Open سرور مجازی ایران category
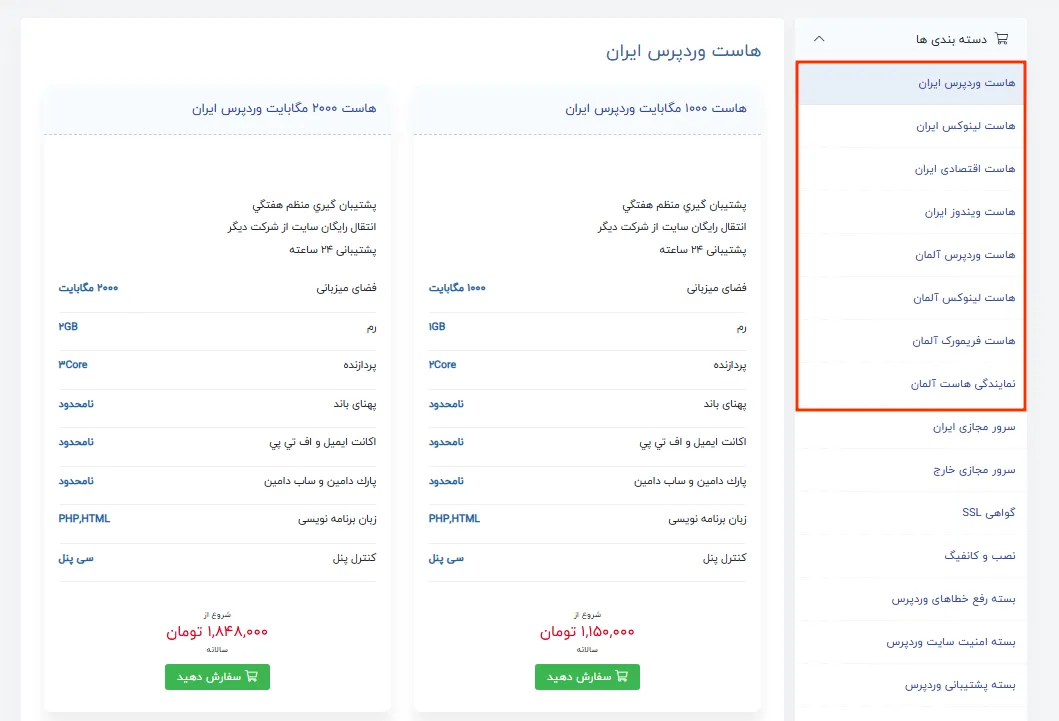Screen dimensions: 1059x721 point(911,427)
